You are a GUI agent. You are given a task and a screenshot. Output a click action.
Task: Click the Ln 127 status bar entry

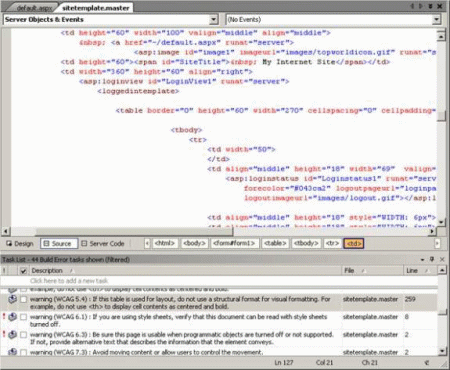(x=284, y=362)
